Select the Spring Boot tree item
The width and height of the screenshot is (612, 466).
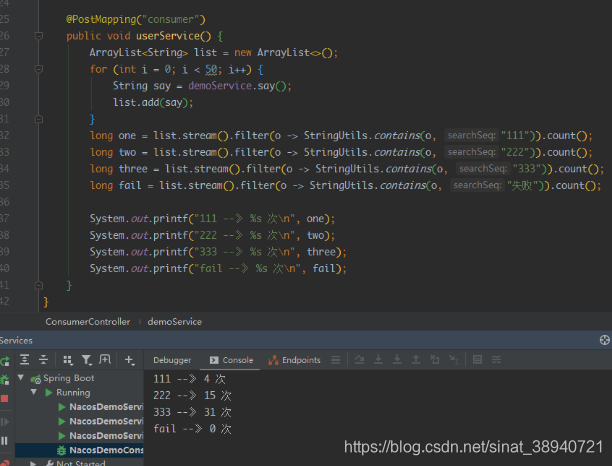(69, 378)
